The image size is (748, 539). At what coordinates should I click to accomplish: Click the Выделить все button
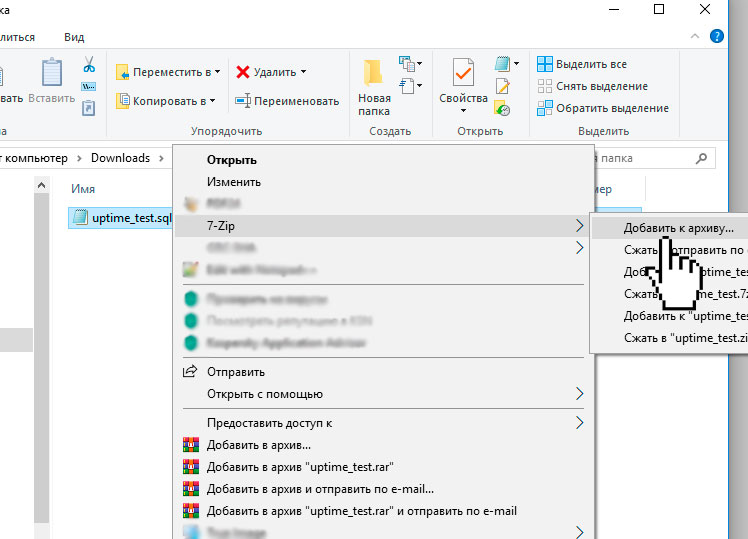tap(582, 64)
